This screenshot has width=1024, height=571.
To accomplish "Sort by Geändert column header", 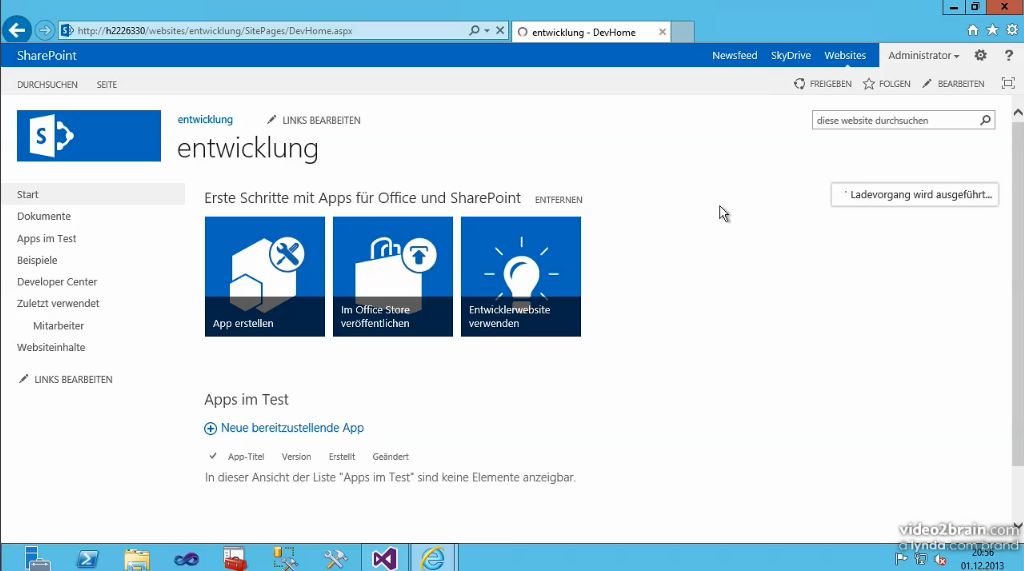I will click(391, 457).
